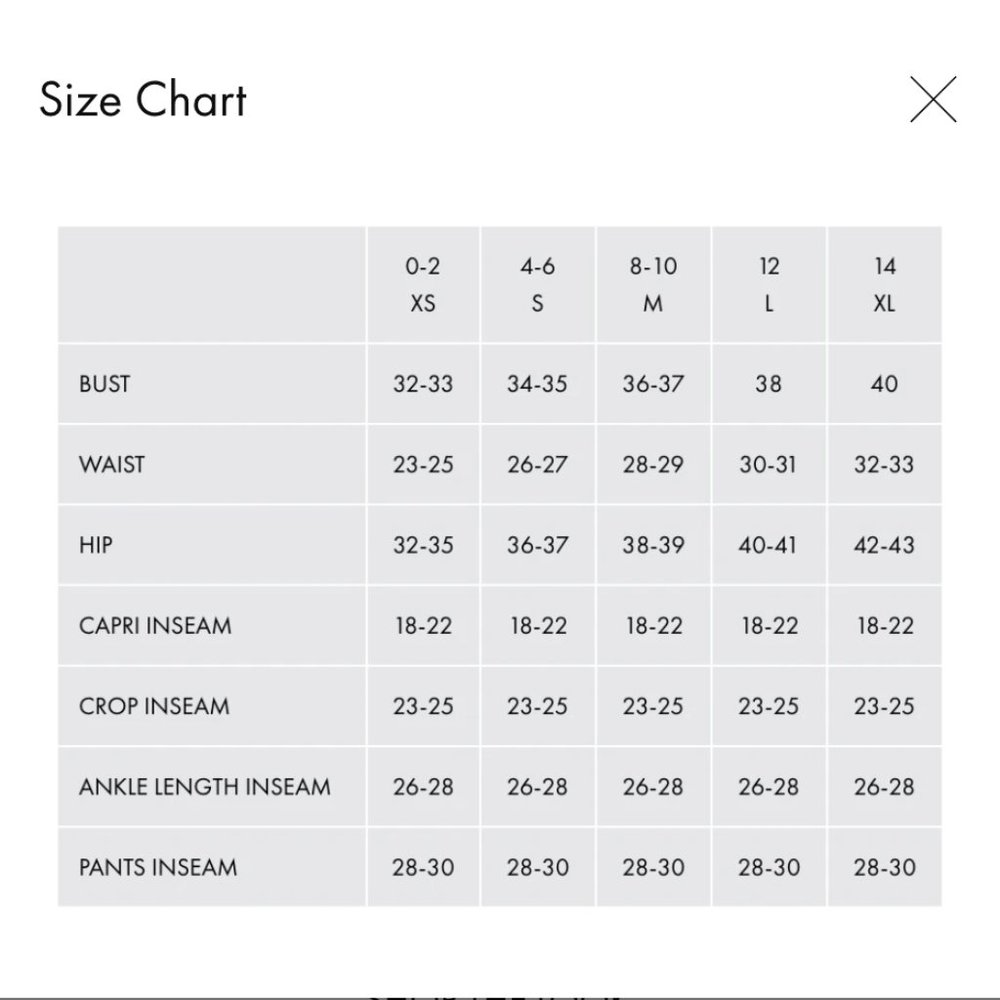This screenshot has height=1000, width=1000.
Task: Click the XL 14 size column header
Action: tap(885, 284)
